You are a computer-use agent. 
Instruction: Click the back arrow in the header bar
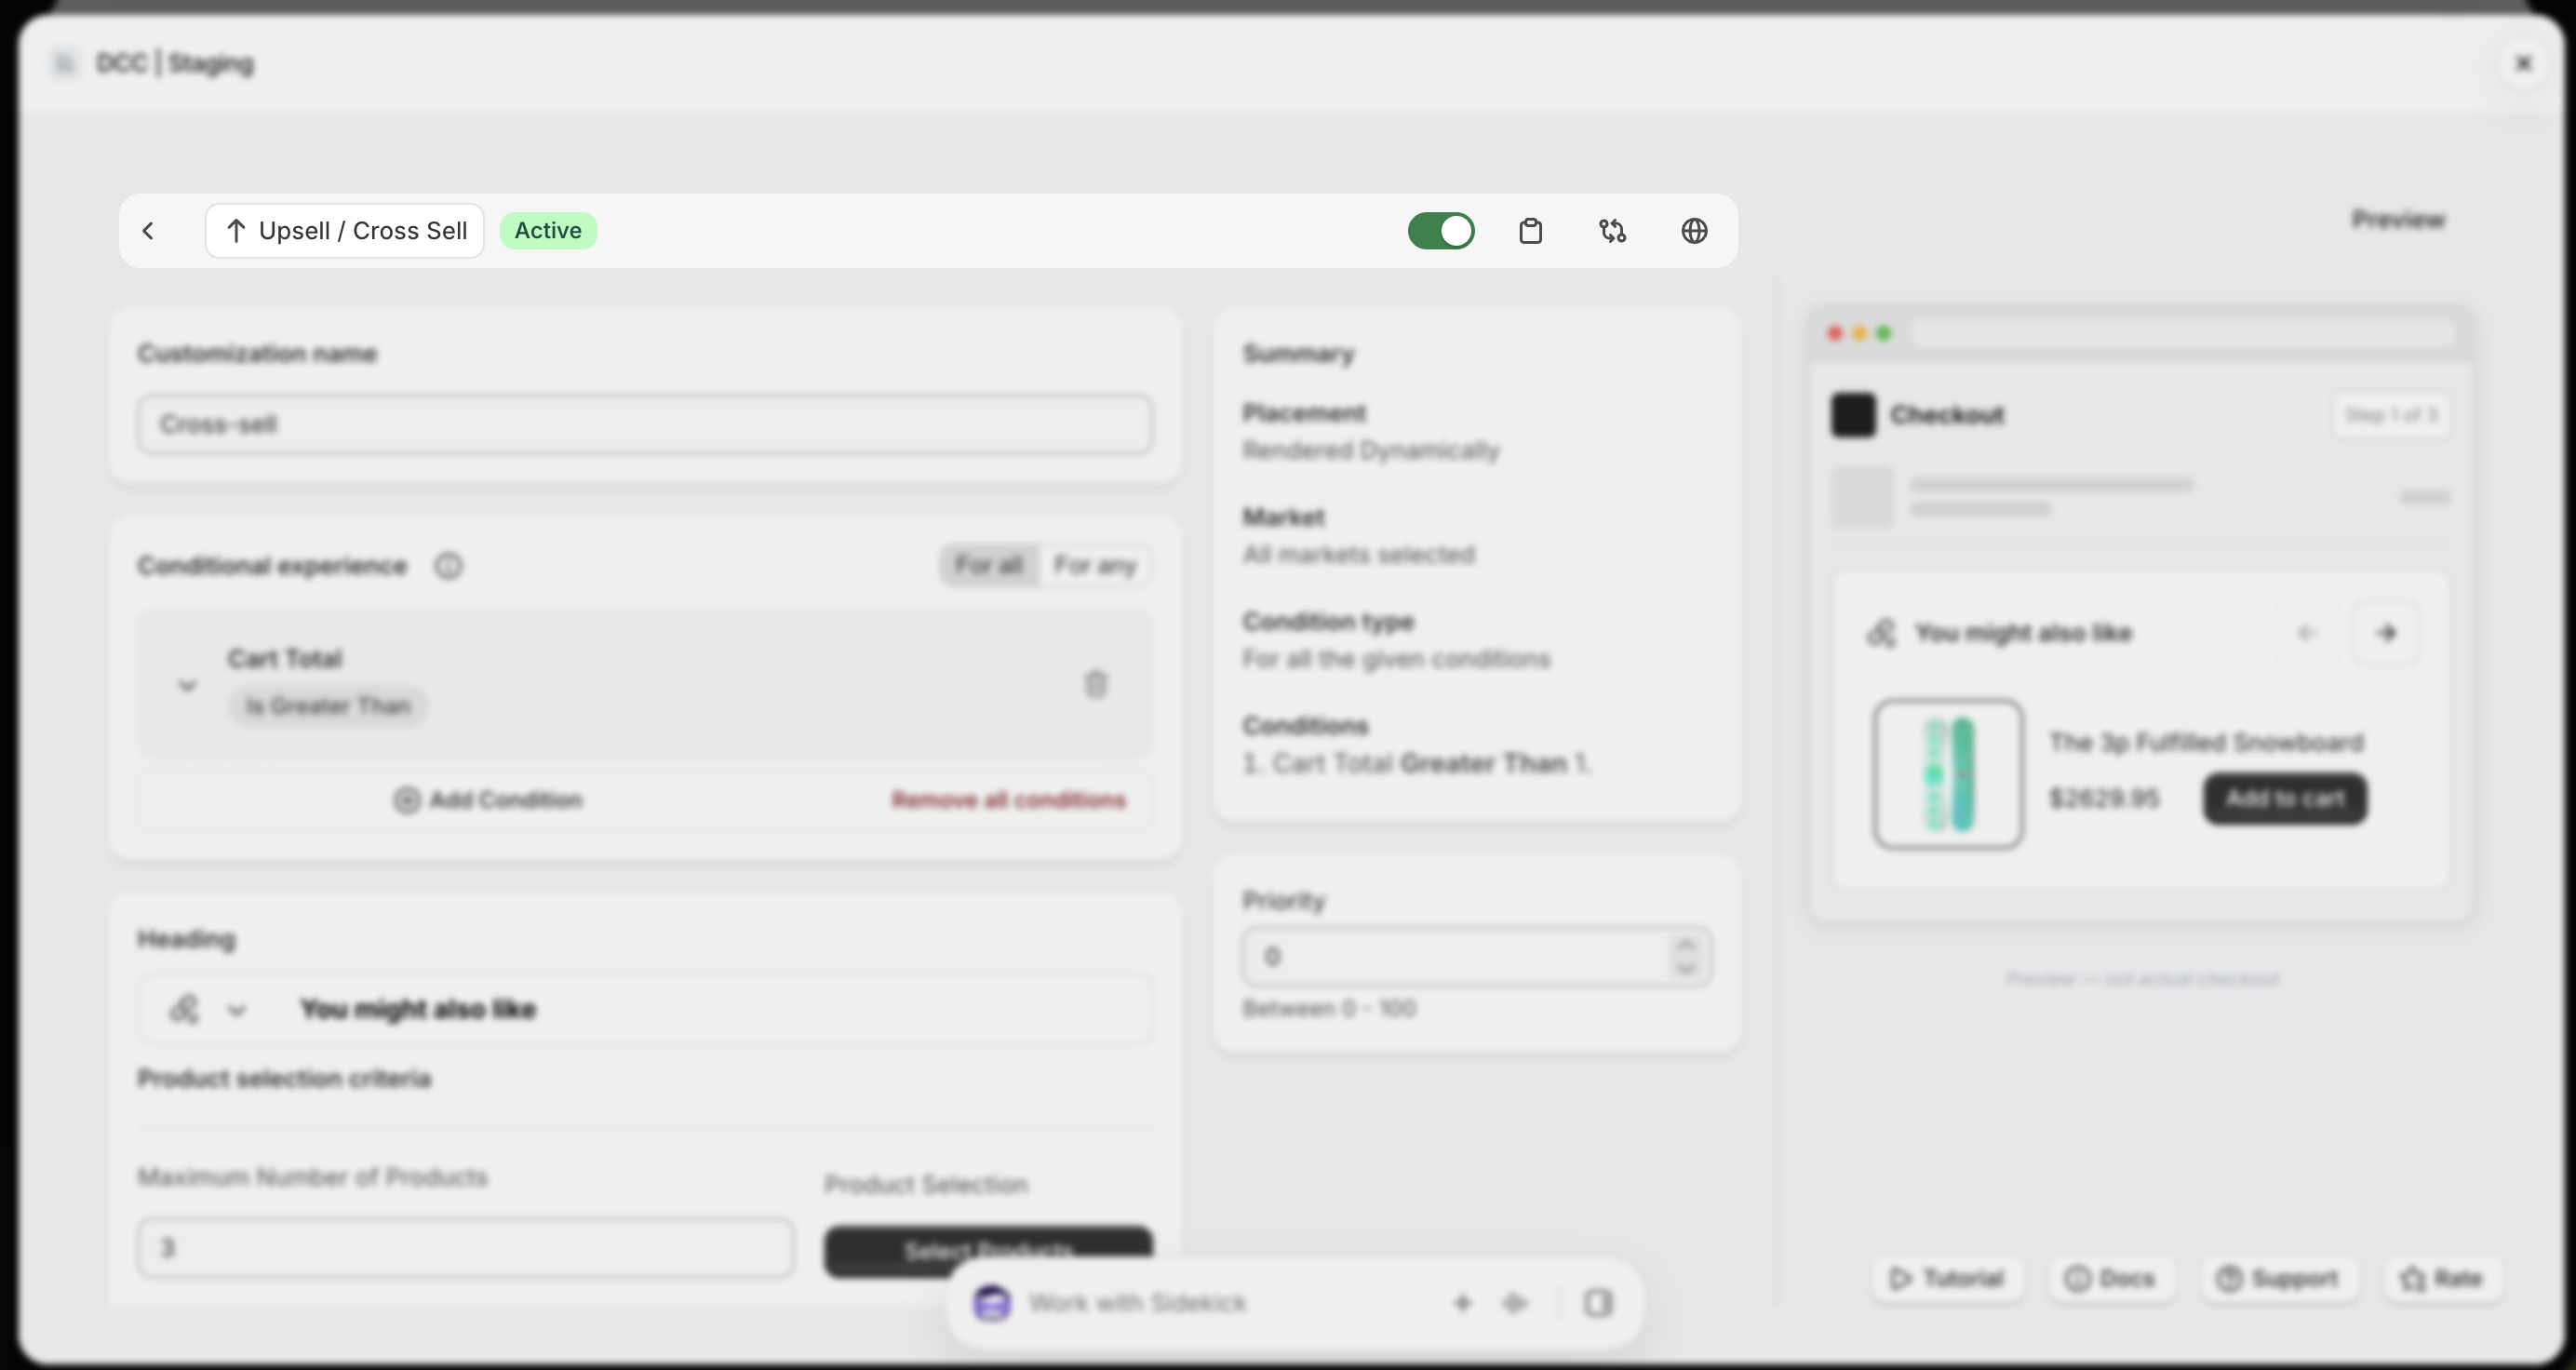coord(148,231)
